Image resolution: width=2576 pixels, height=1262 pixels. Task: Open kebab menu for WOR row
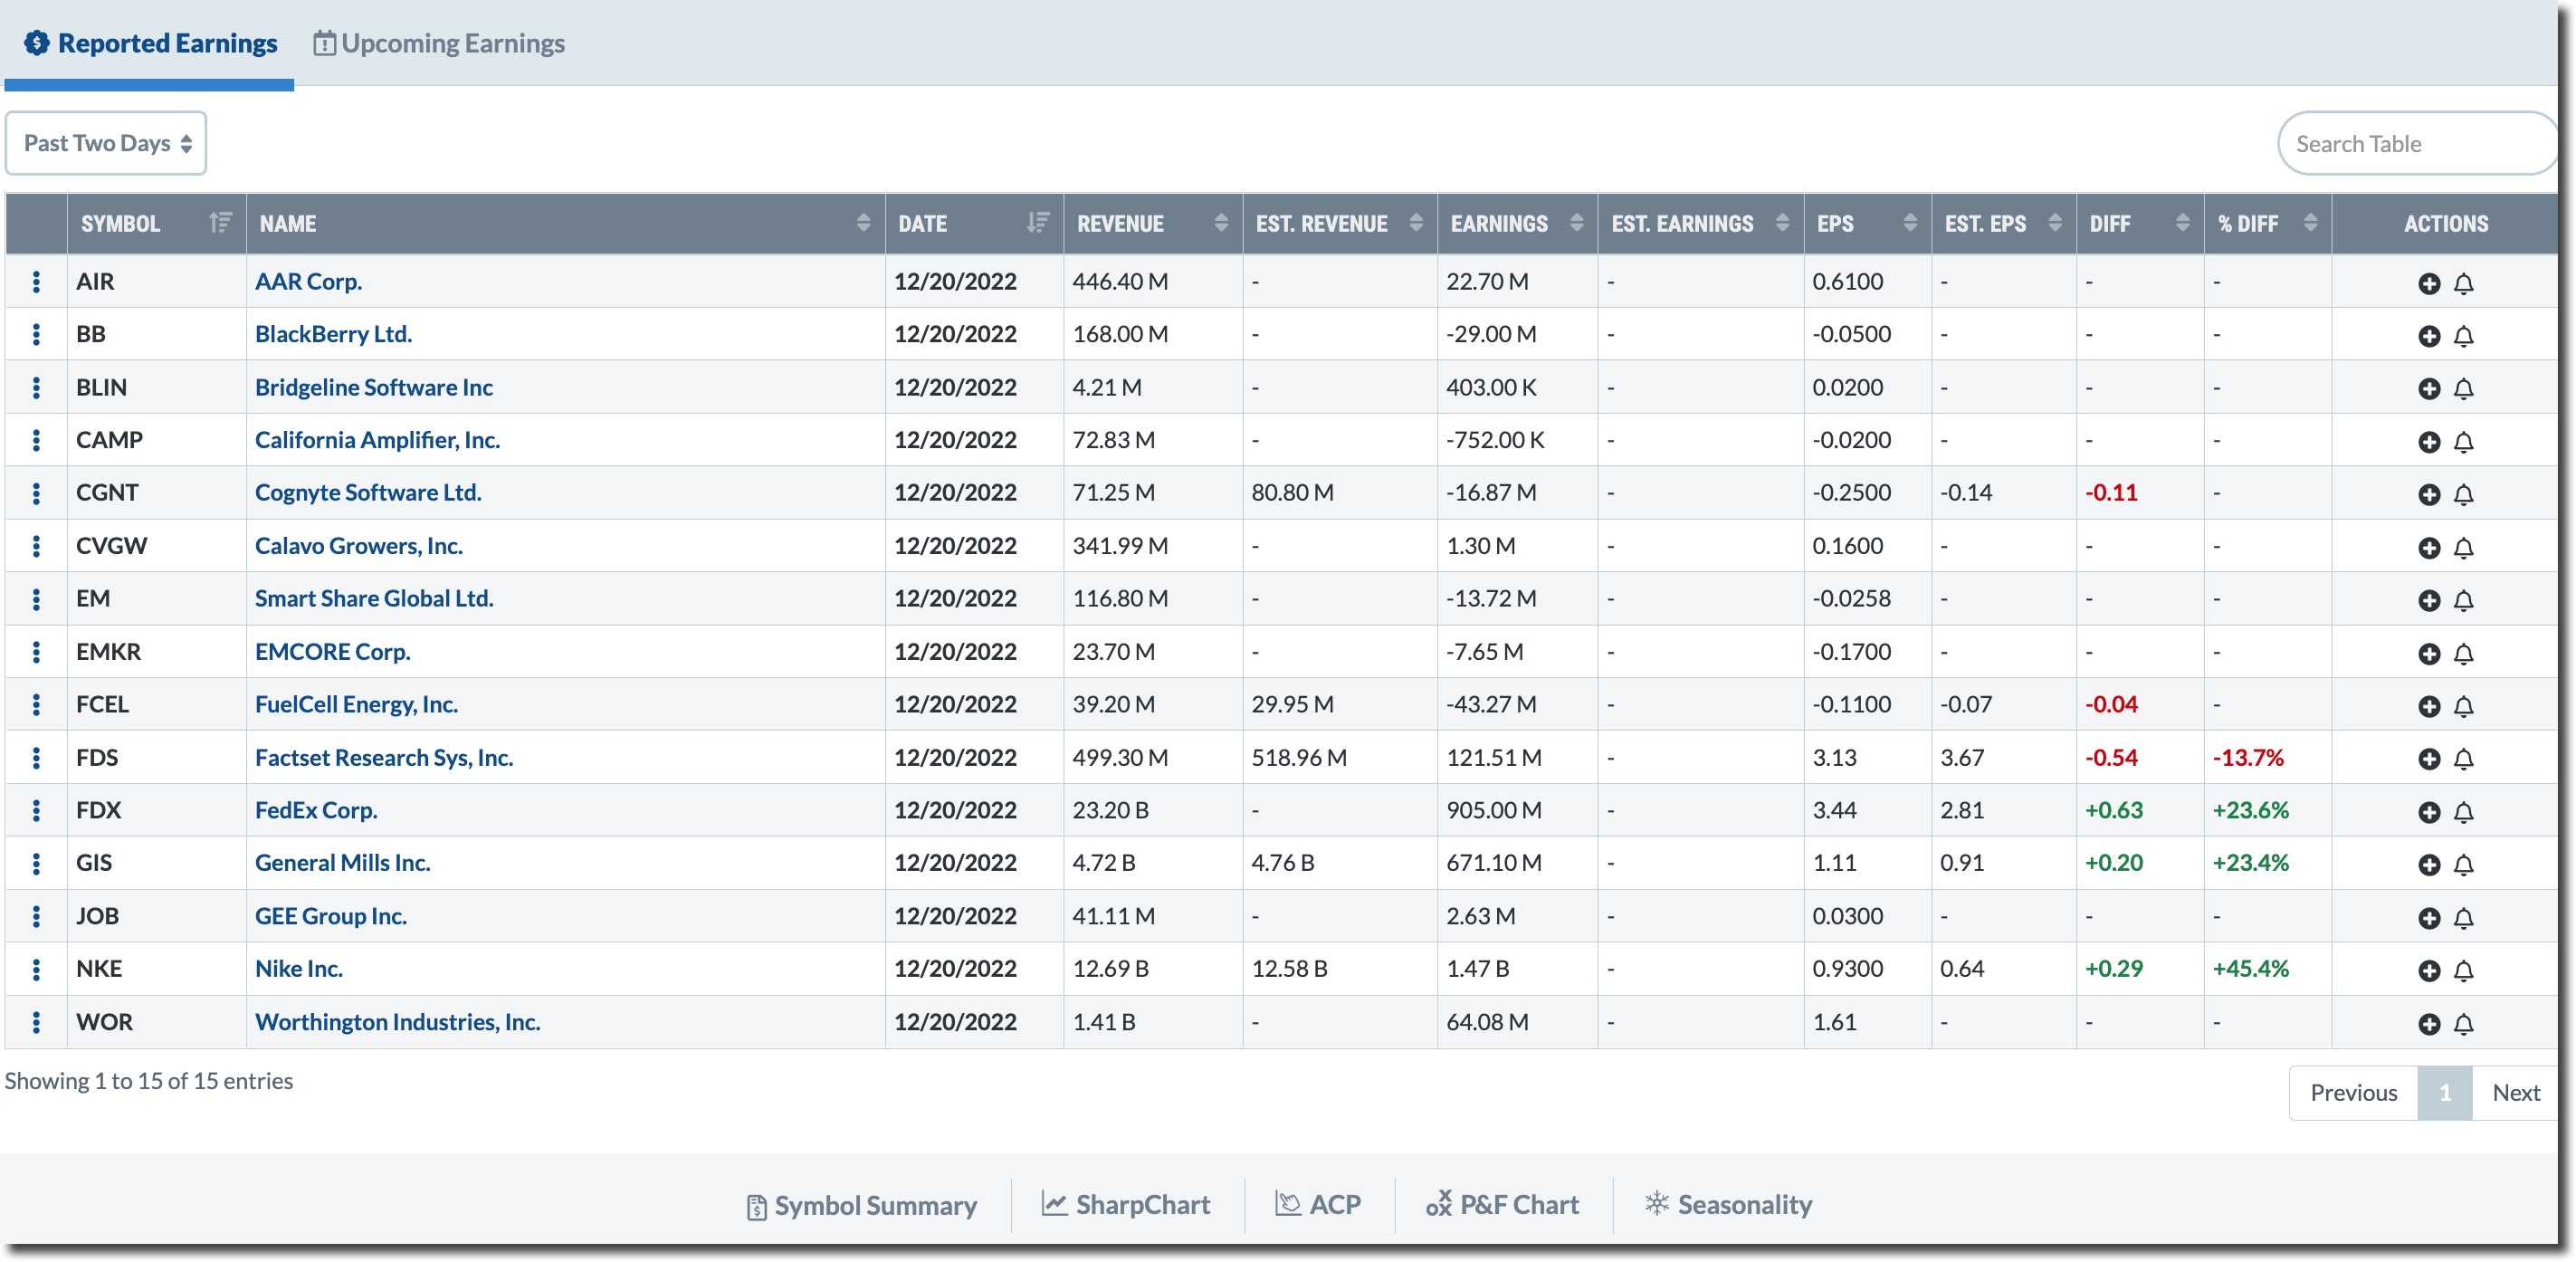pos(36,1022)
